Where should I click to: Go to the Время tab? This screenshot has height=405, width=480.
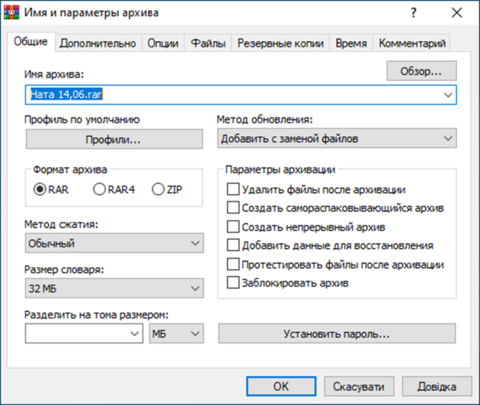tap(351, 43)
